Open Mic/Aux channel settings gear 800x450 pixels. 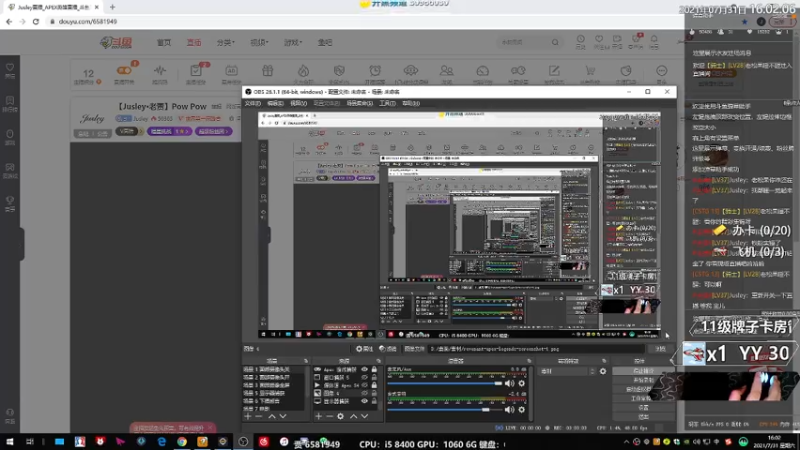click(521, 383)
